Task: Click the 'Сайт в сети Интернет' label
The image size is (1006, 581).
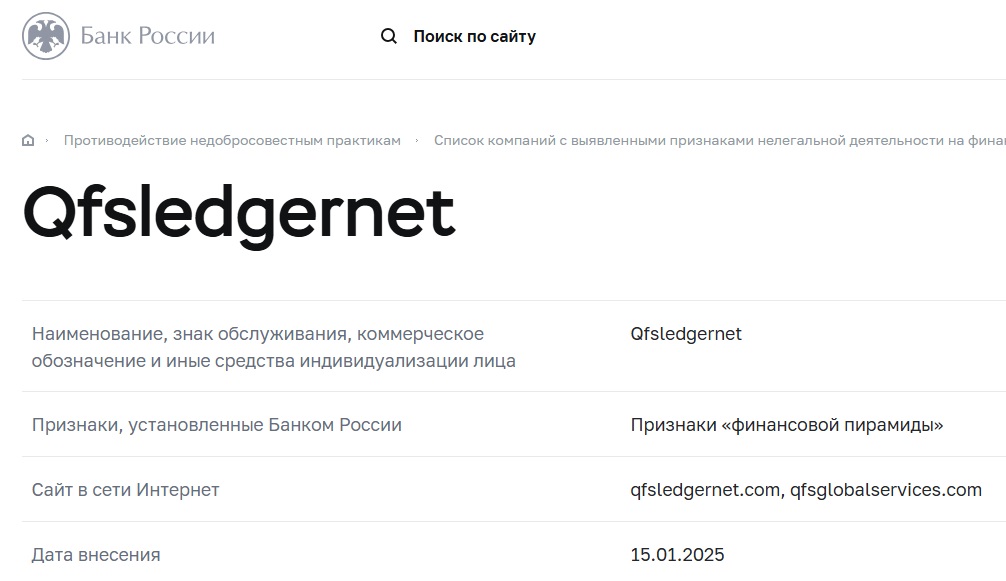Action: [125, 490]
